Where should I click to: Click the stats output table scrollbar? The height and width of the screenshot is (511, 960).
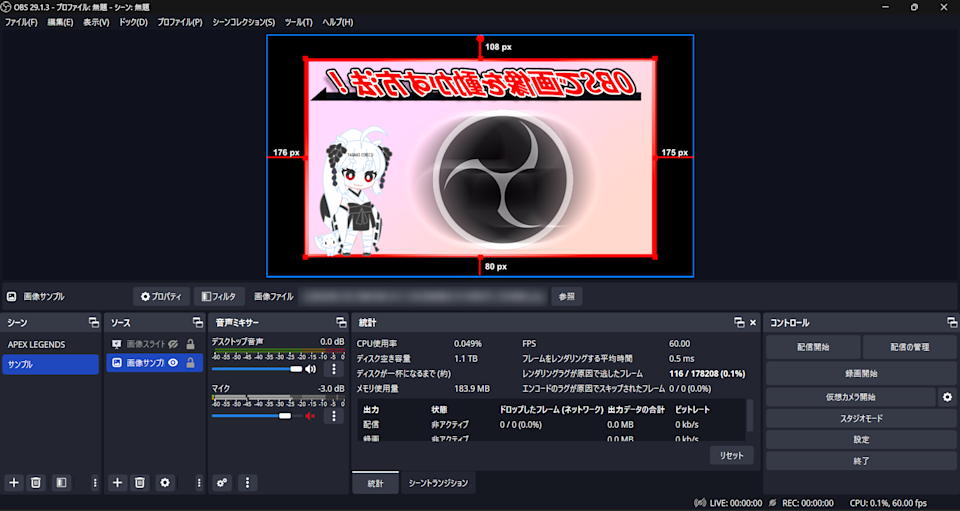point(749,416)
